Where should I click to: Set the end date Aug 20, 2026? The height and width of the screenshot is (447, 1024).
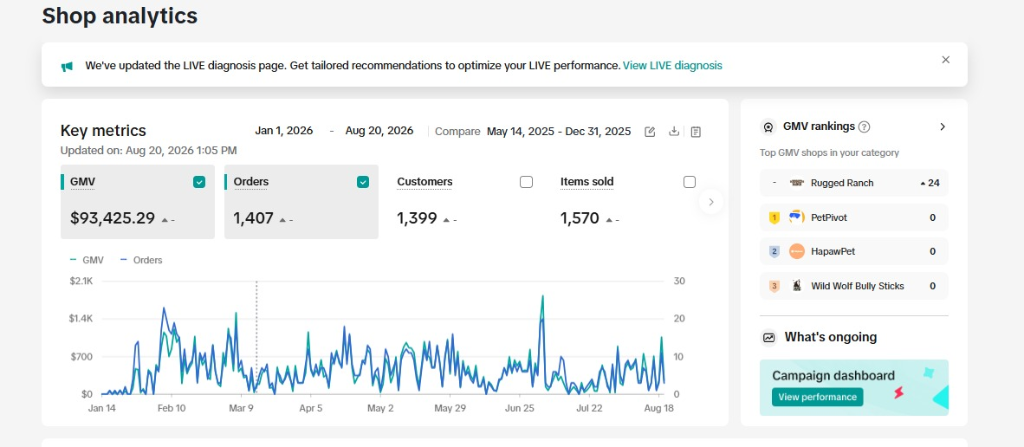point(379,131)
